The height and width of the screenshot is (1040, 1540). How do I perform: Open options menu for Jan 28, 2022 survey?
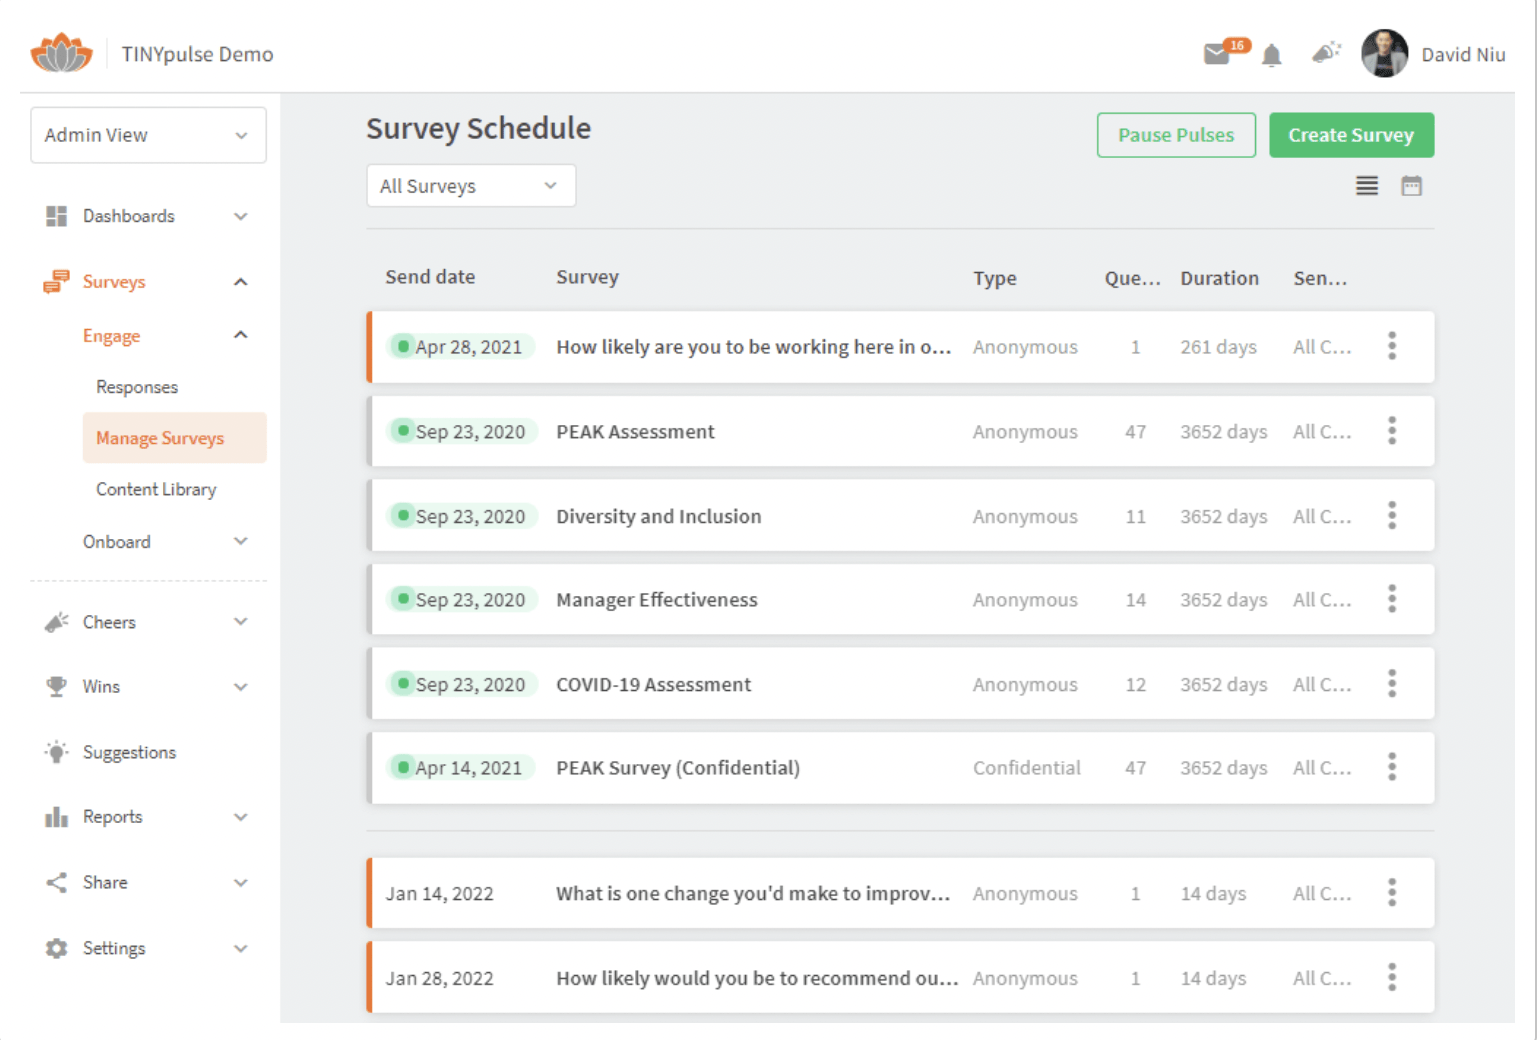point(1391,977)
